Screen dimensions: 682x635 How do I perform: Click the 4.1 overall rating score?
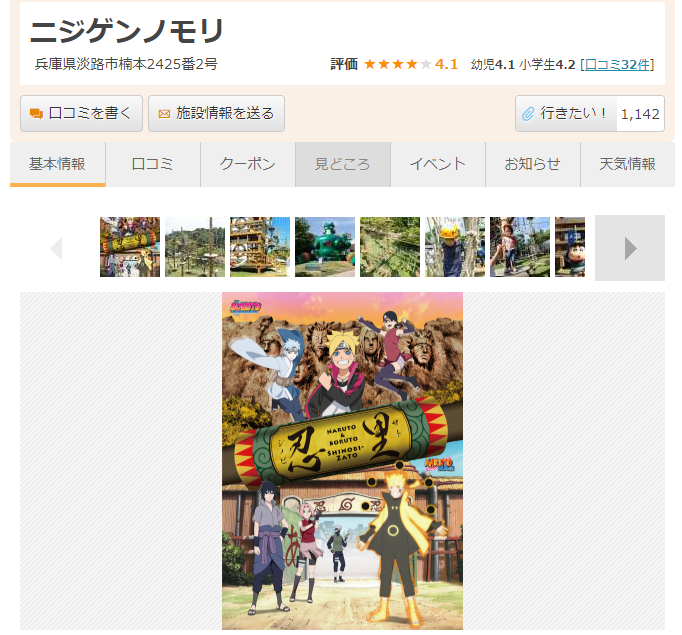pos(447,64)
